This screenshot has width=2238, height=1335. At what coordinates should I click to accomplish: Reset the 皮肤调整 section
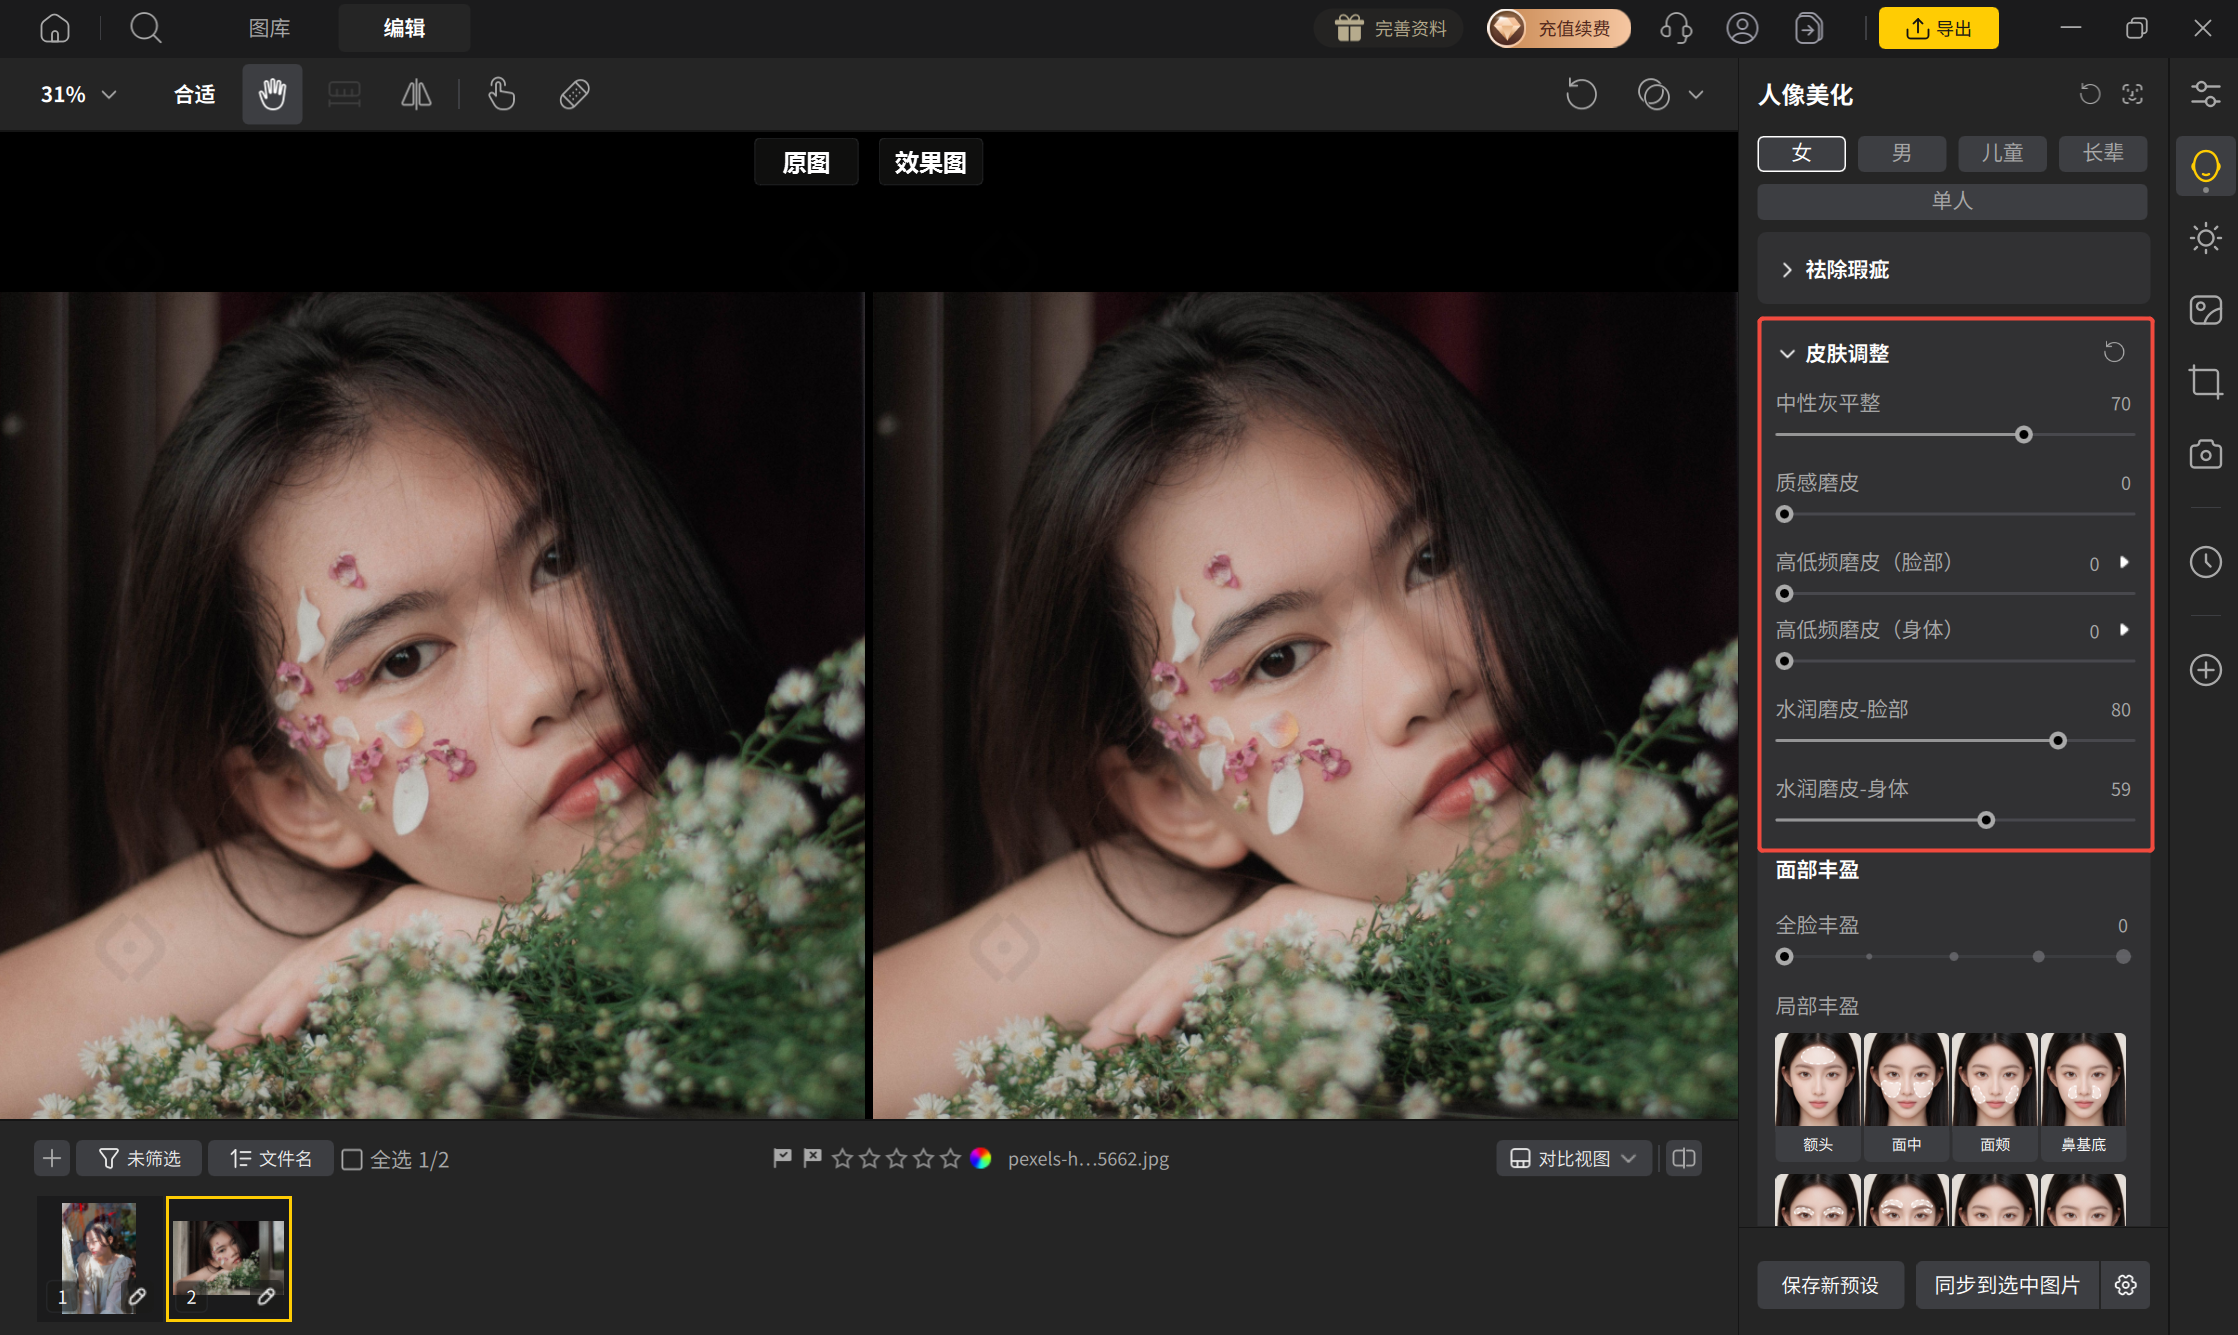(x=2114, y=352)
